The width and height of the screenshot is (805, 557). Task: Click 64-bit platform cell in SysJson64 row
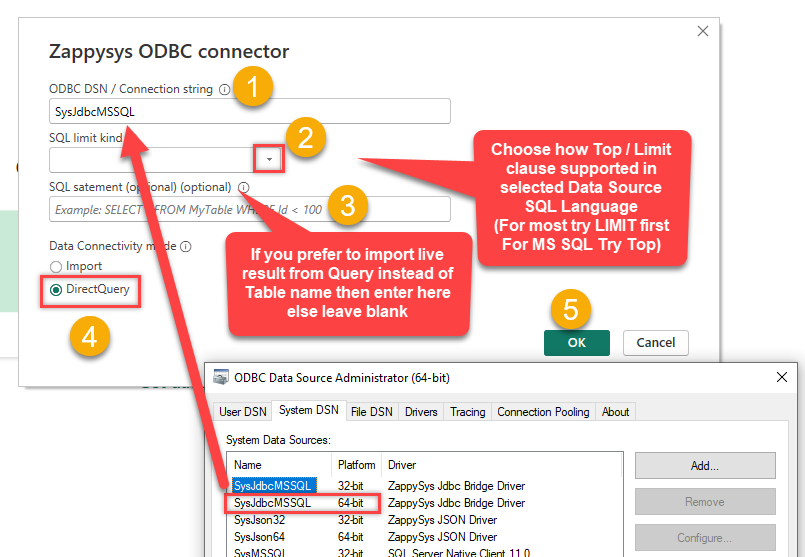[x=351, y=537]
